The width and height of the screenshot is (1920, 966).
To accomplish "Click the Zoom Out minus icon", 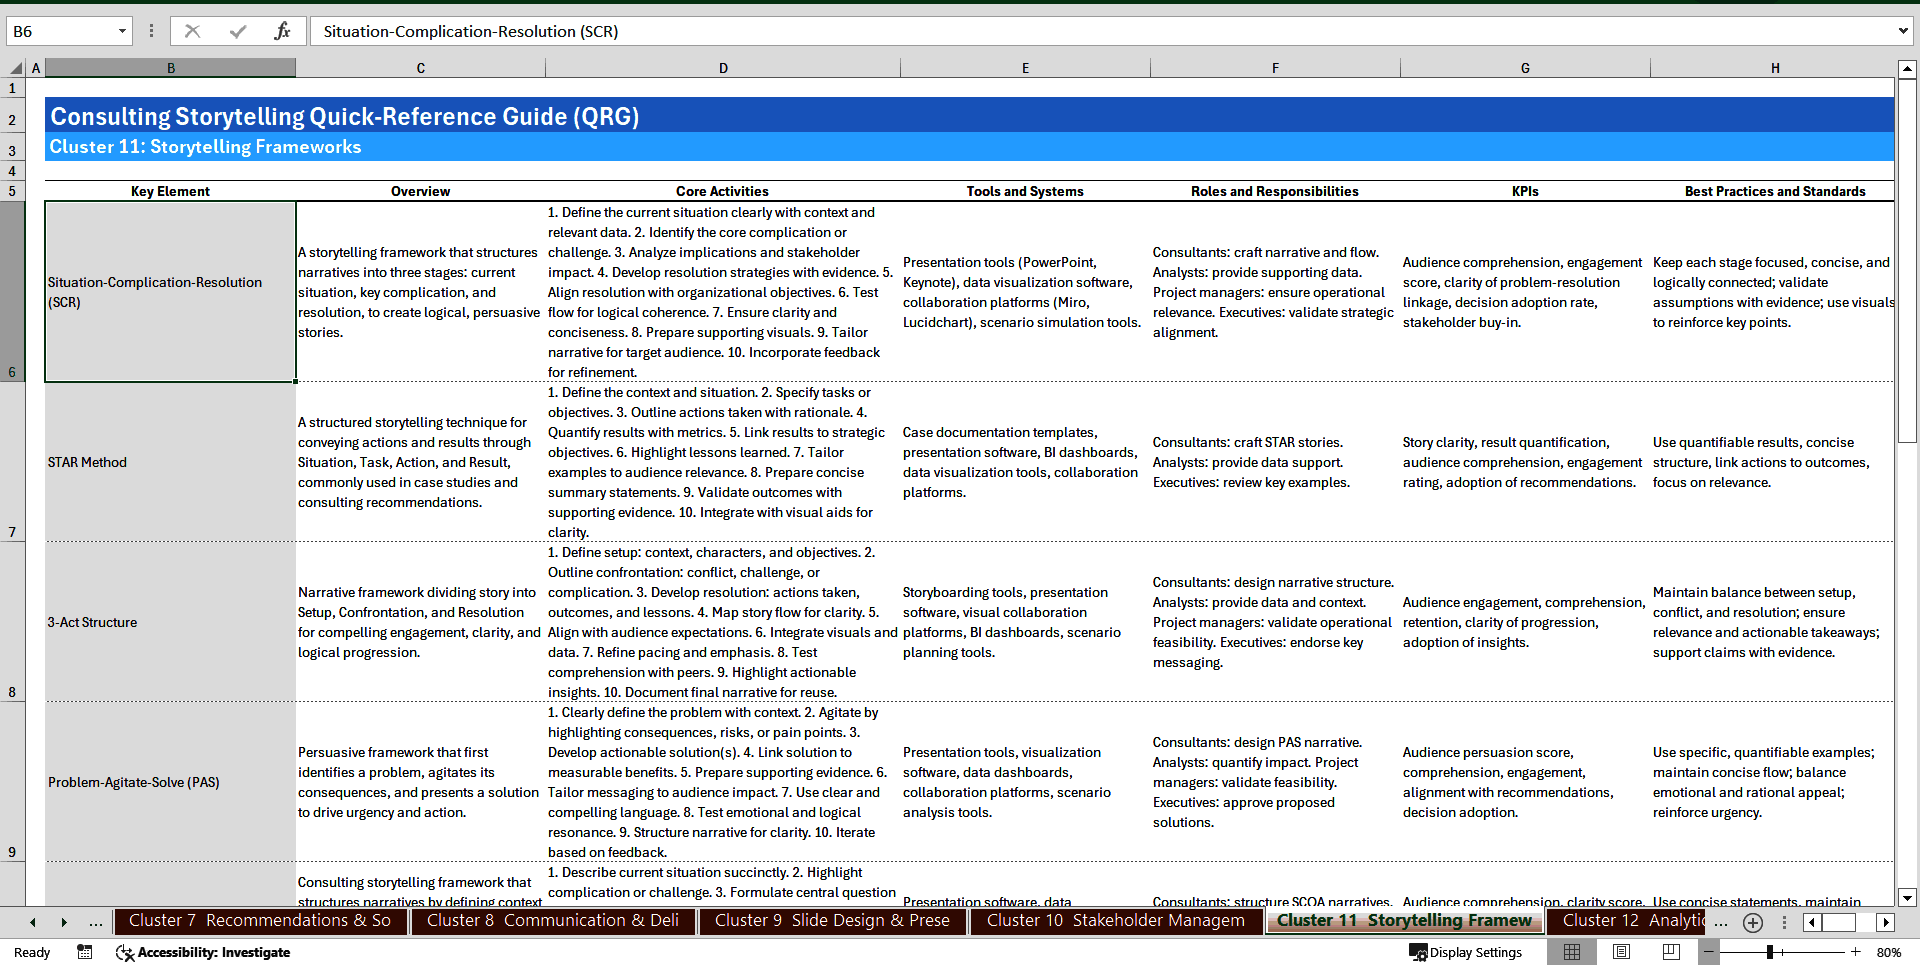I will pos(1710,952).
